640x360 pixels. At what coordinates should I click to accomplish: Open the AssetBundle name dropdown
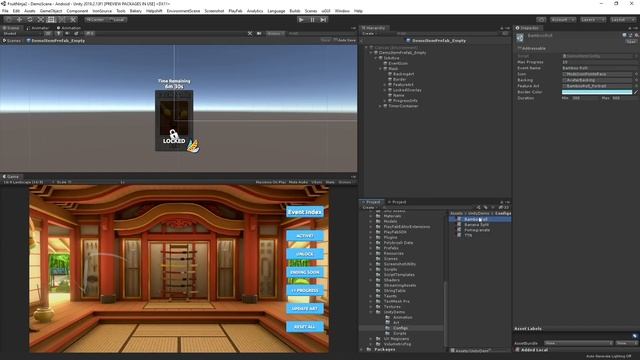tap(578, 343)
